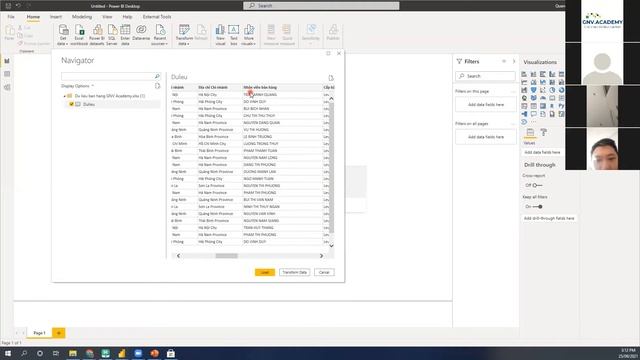Open the Zoom app from the taskbar

coord(138,353)
